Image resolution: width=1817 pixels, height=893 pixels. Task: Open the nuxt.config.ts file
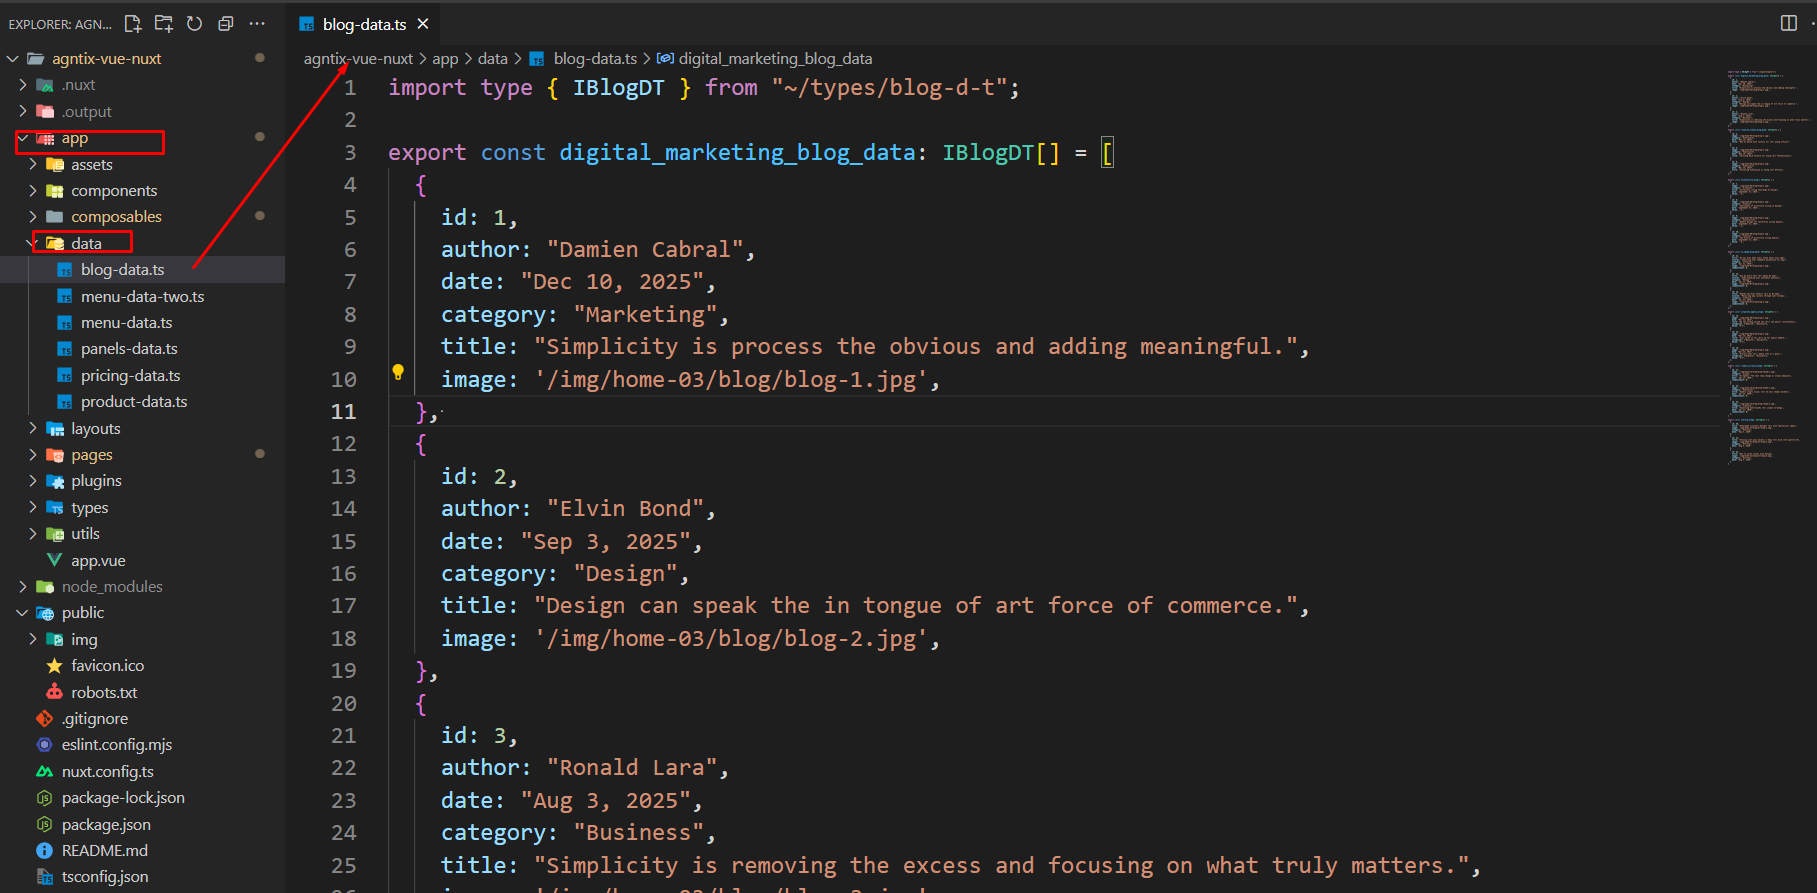107,772
